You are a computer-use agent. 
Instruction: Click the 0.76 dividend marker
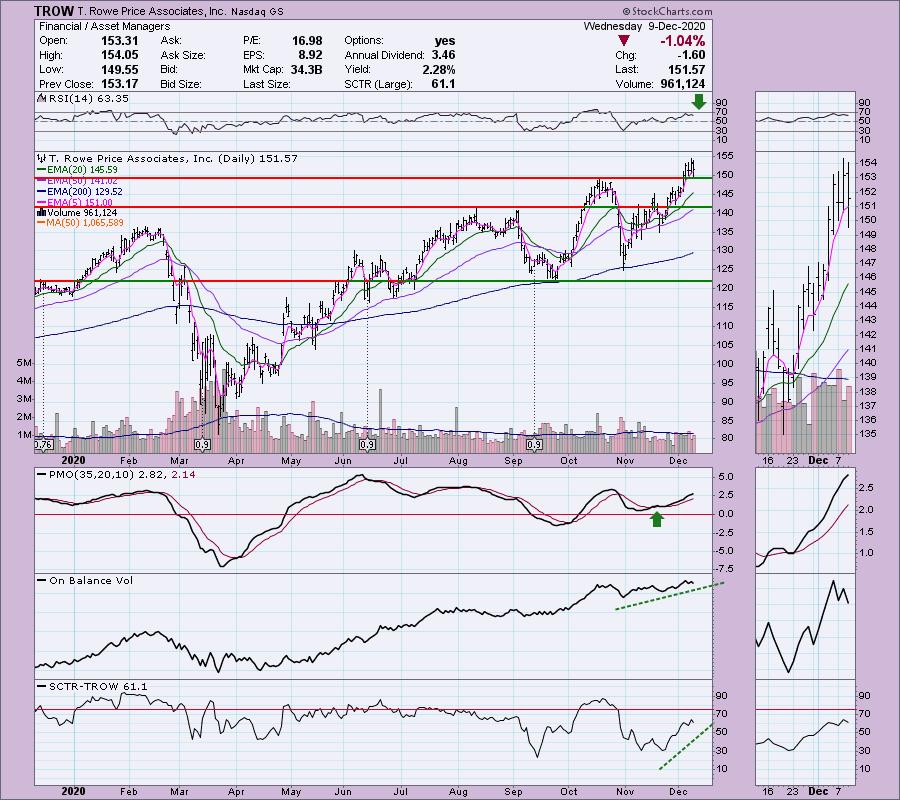point(44,444)
